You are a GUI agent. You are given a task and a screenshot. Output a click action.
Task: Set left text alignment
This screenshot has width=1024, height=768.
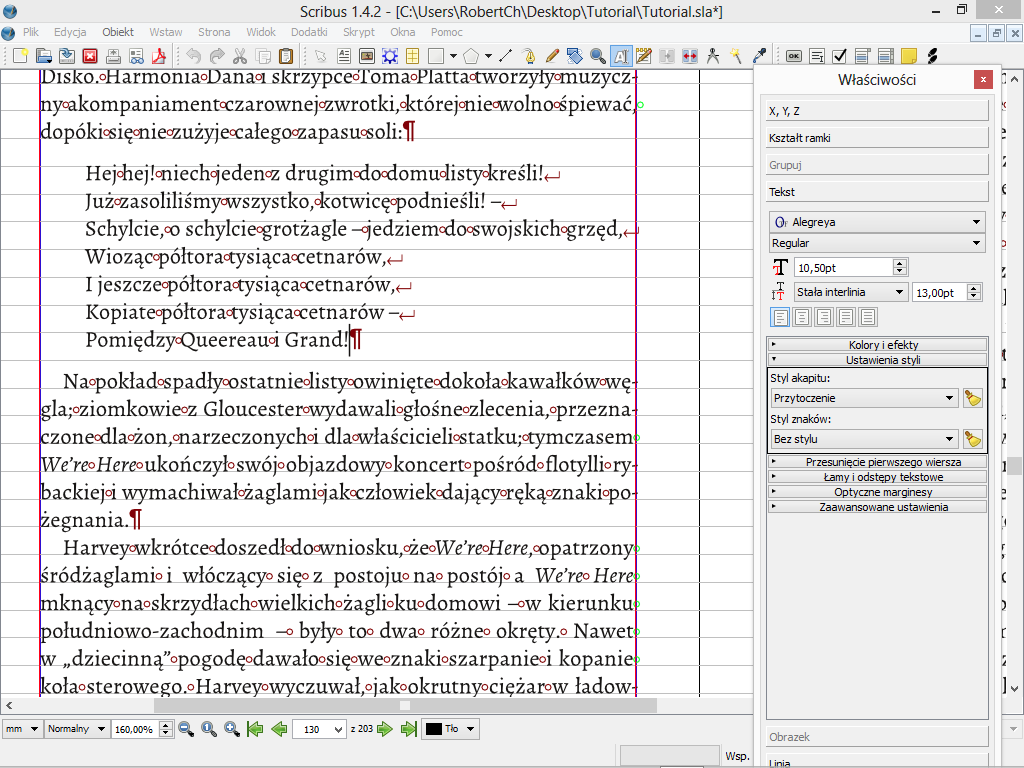780,318
